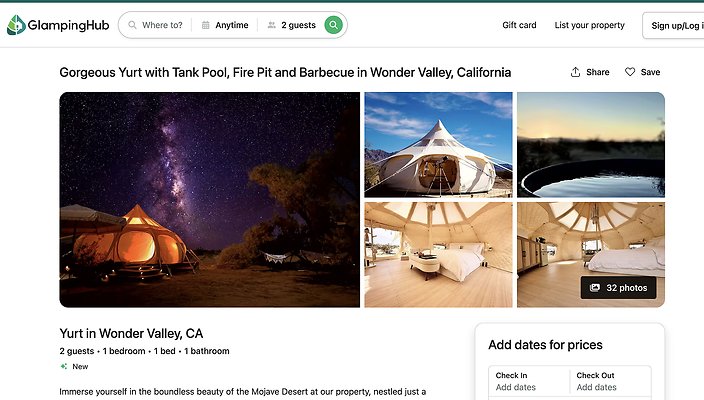Click the green search magnifier button
Image resolution: width=704 pixels, height=400 pixels.
click(334, 25)
